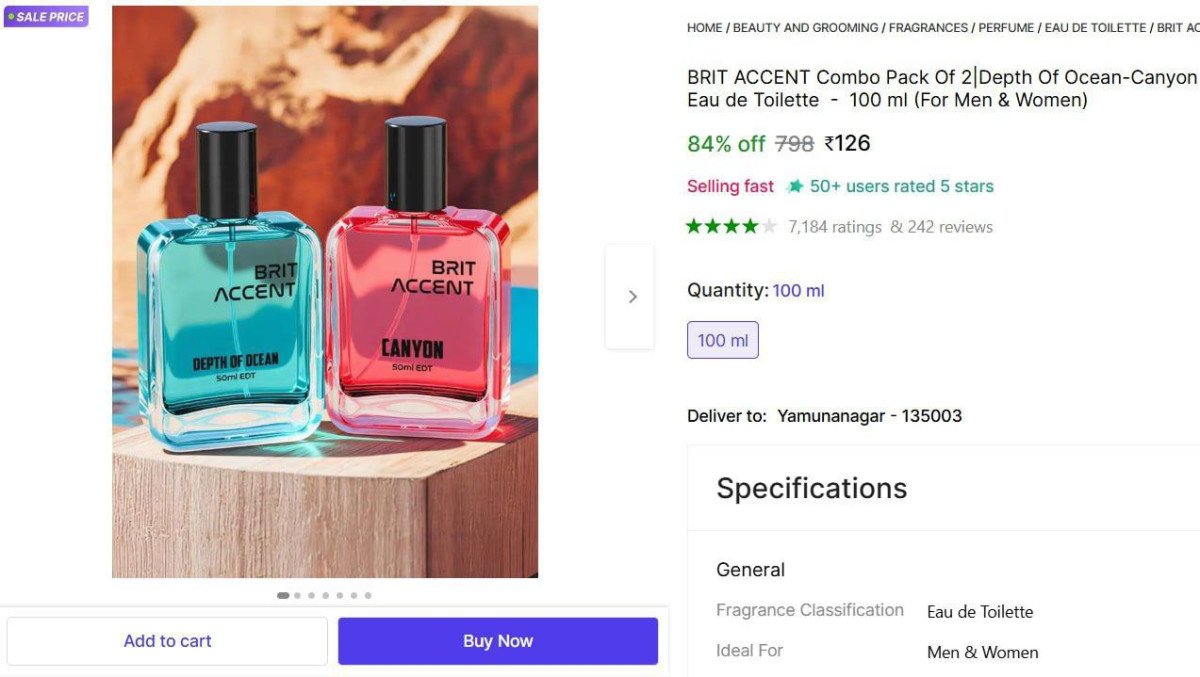Screen dimensions: 1200x677
Task: Select the last image carousel dot
Action: point(368,595)
